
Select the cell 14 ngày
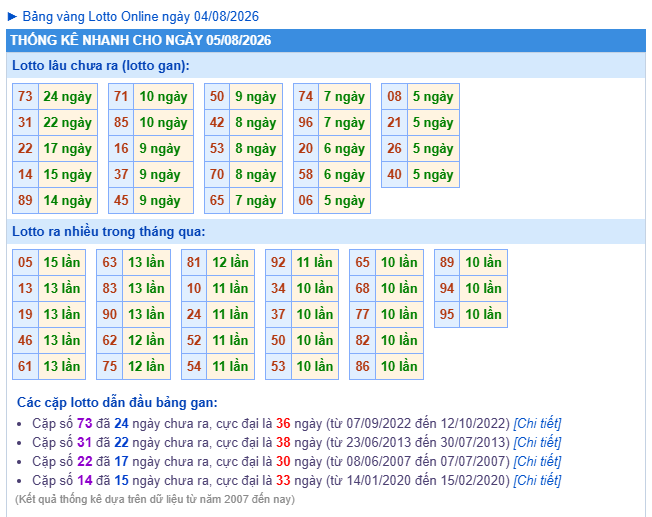[x=68, y=200]
